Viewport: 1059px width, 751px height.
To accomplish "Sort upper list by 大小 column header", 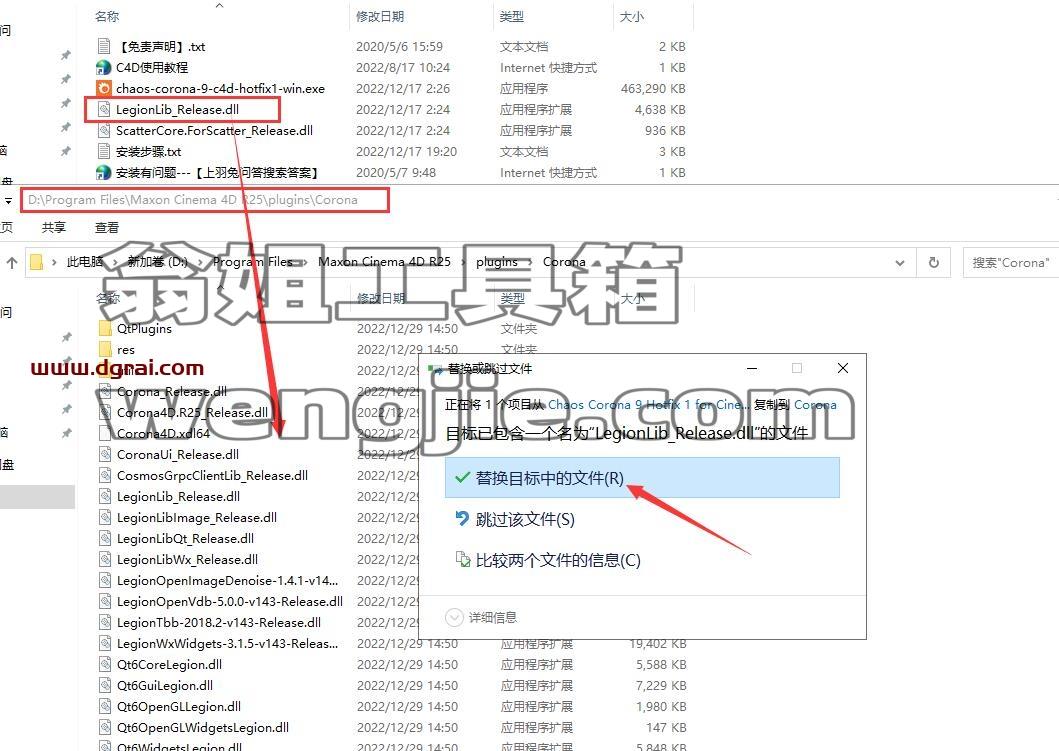I will click(x=631, y=16).
